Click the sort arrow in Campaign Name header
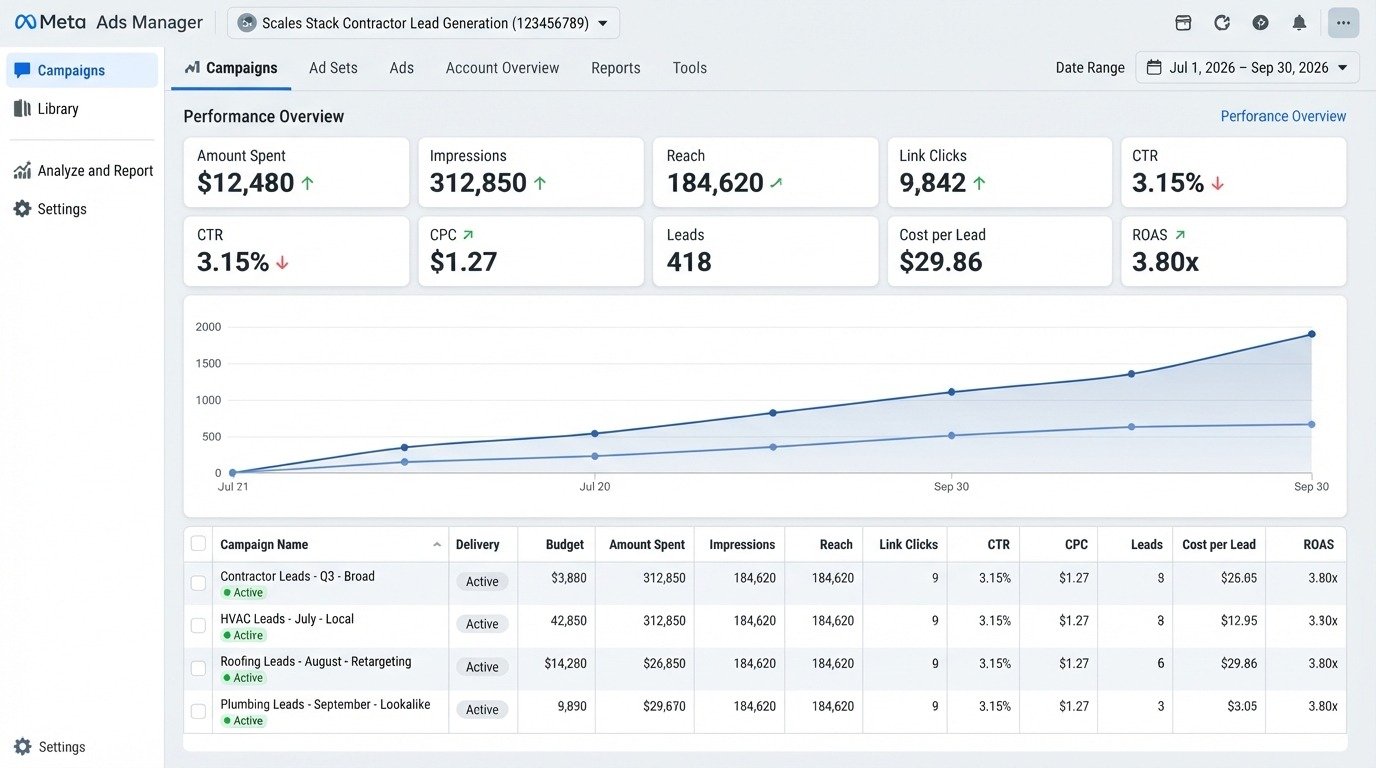 tap(437, 545)
